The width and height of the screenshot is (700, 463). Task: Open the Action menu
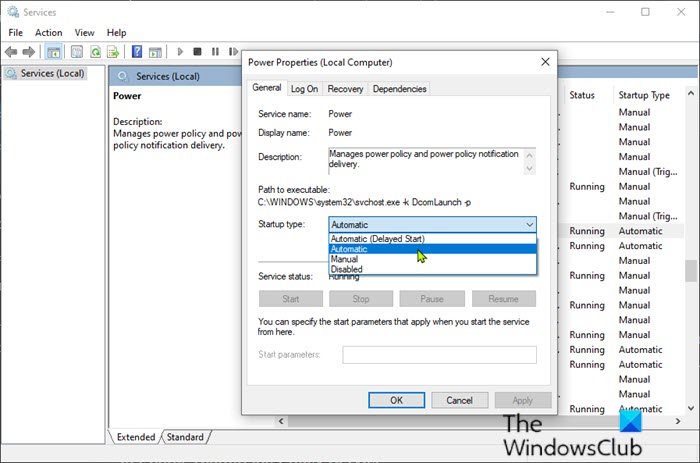coord(49,33)
